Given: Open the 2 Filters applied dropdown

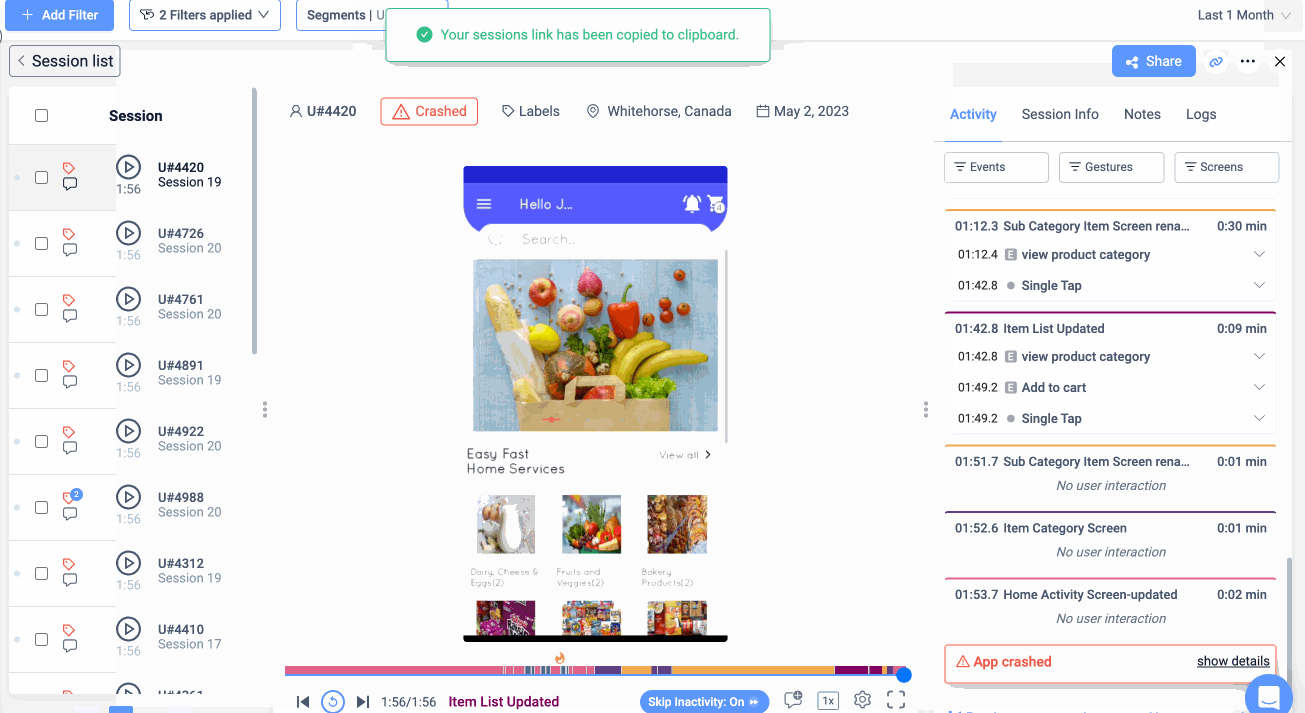Looking at the screenshot, I should [204, 15].
